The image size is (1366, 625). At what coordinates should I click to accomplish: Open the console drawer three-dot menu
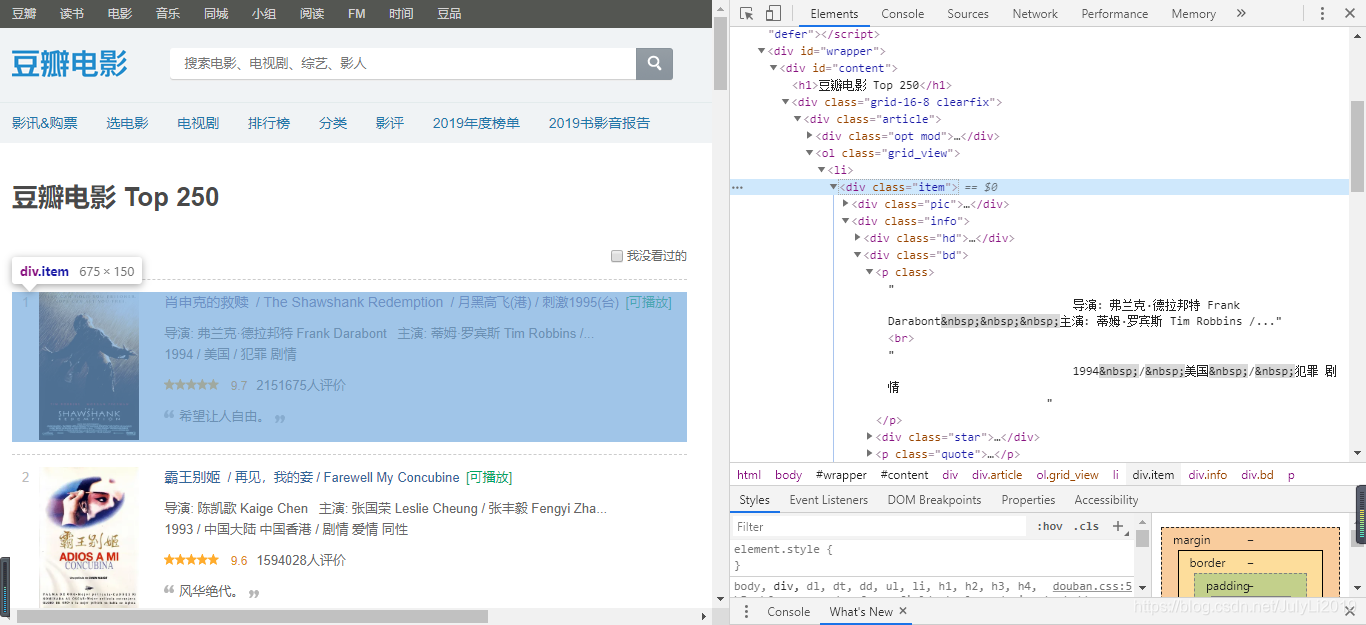tap(746, 611)
